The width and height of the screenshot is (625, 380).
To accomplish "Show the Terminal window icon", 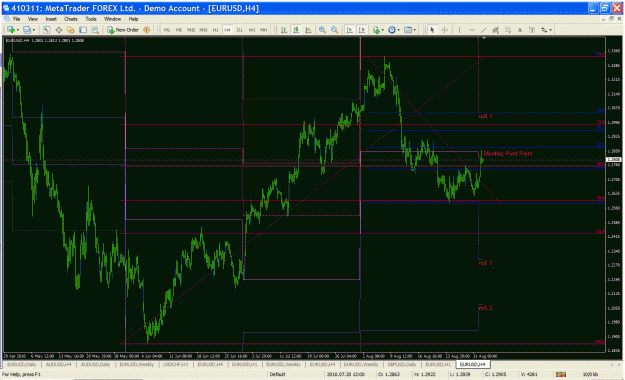I will (83, 30).
